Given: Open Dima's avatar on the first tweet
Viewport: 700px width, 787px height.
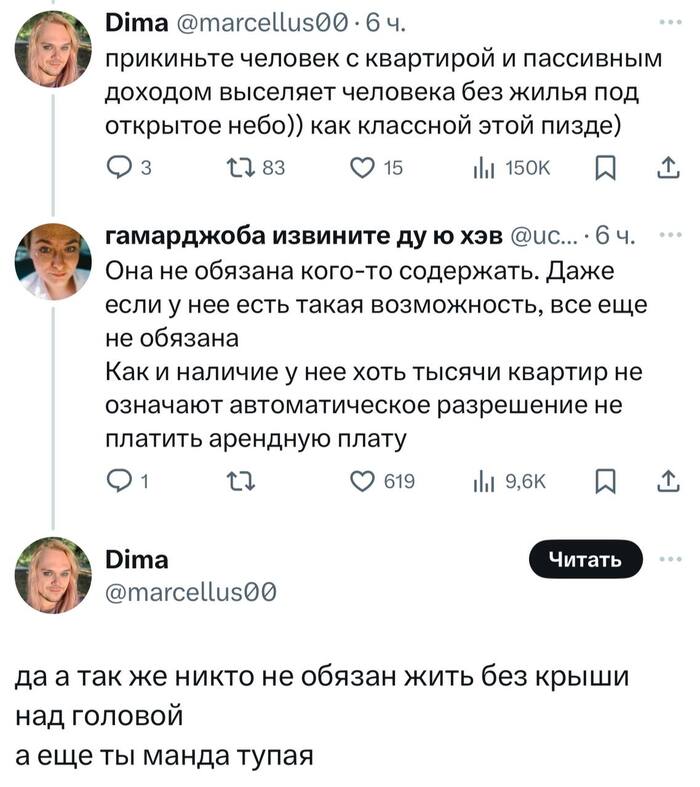Looking at the screenshot, I should coord(53,48).
